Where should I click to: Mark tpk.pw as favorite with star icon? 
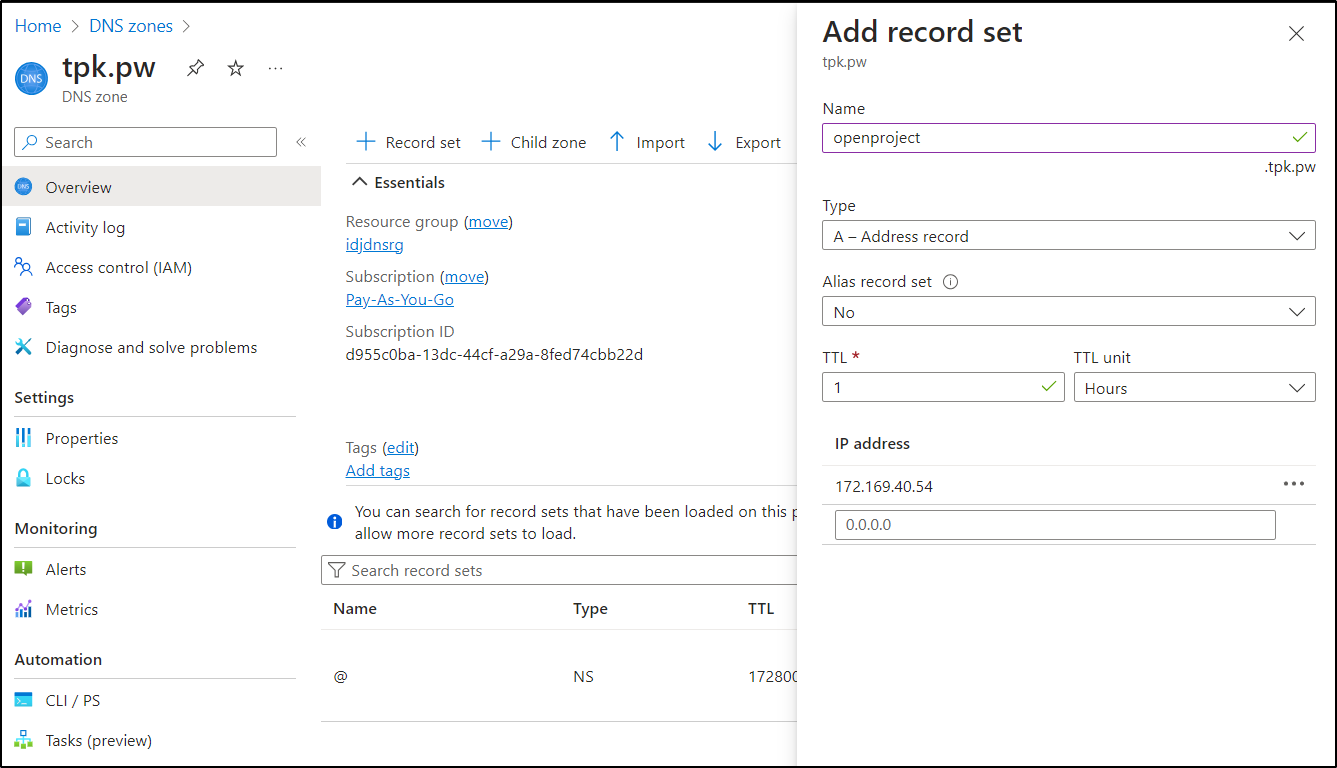(x=236, y=68)
